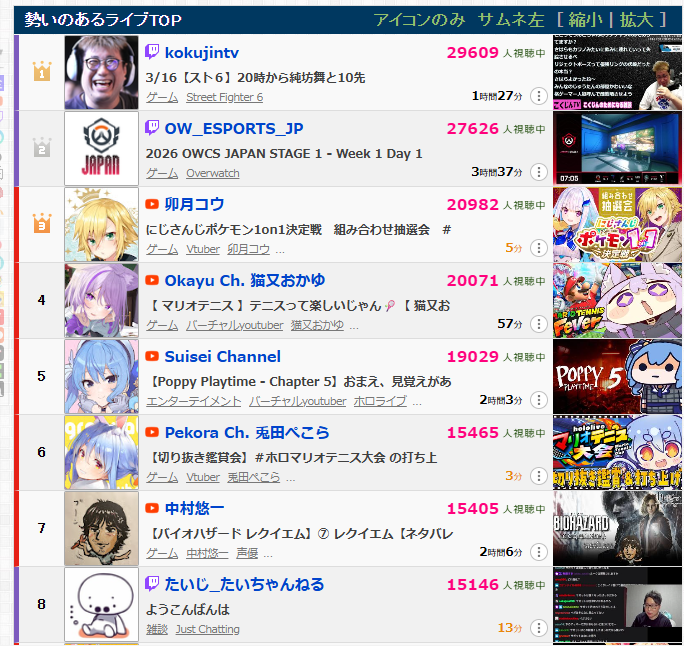684x646 pixels.
Task: Click the YouTube icon next to Okayu Ch.
Action: coord(152,280)
